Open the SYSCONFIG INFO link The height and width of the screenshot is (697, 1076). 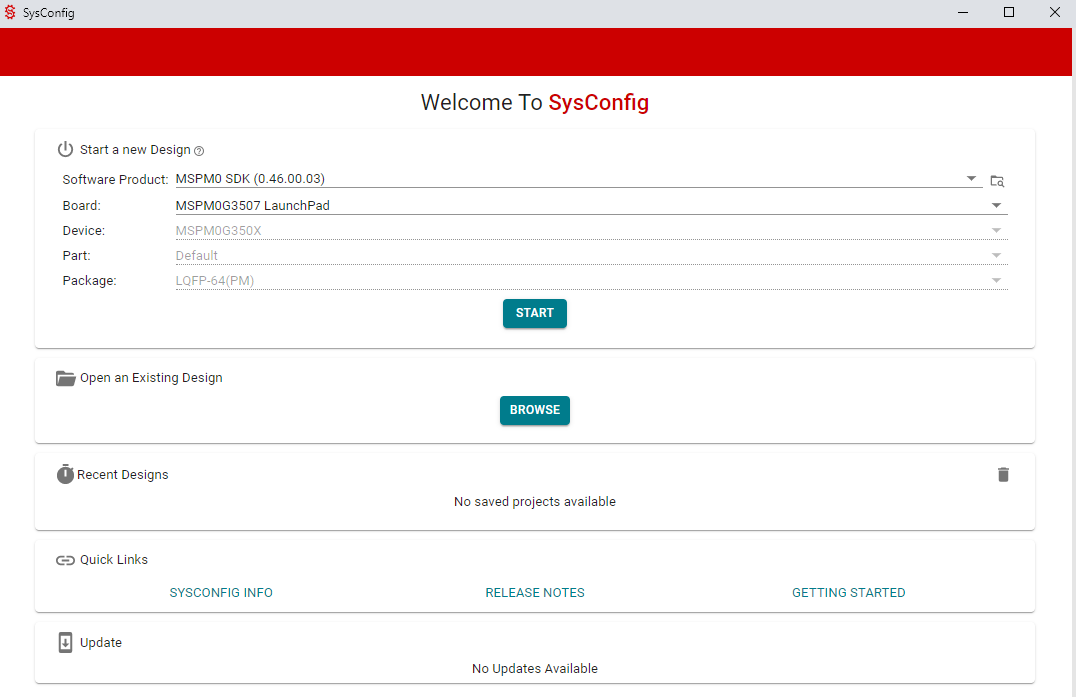coord(221,593)
